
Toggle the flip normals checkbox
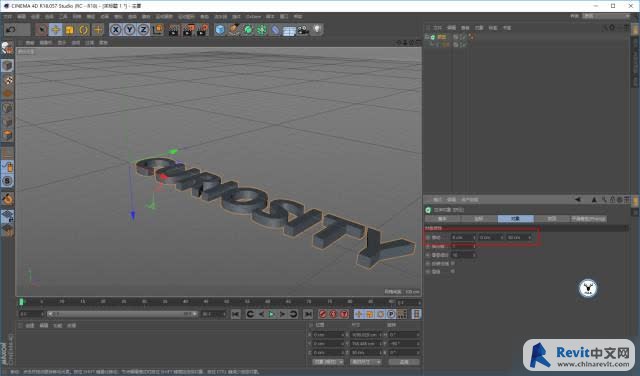(x=453, y=264)
